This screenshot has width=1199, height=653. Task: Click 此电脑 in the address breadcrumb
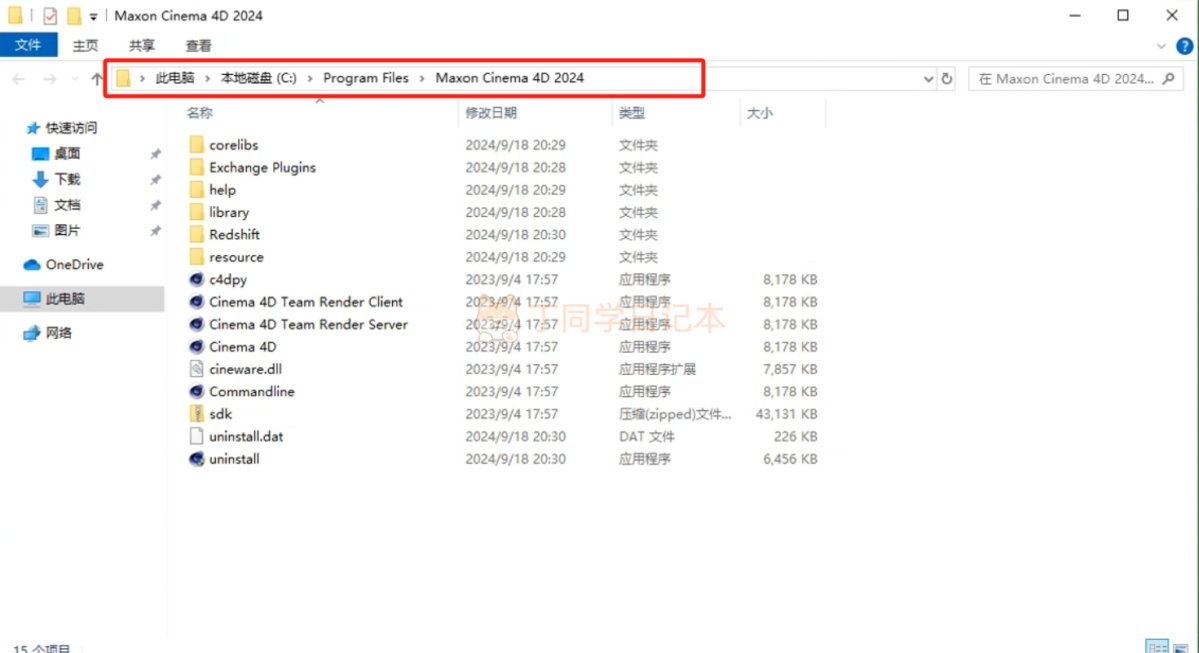point(175,78)
